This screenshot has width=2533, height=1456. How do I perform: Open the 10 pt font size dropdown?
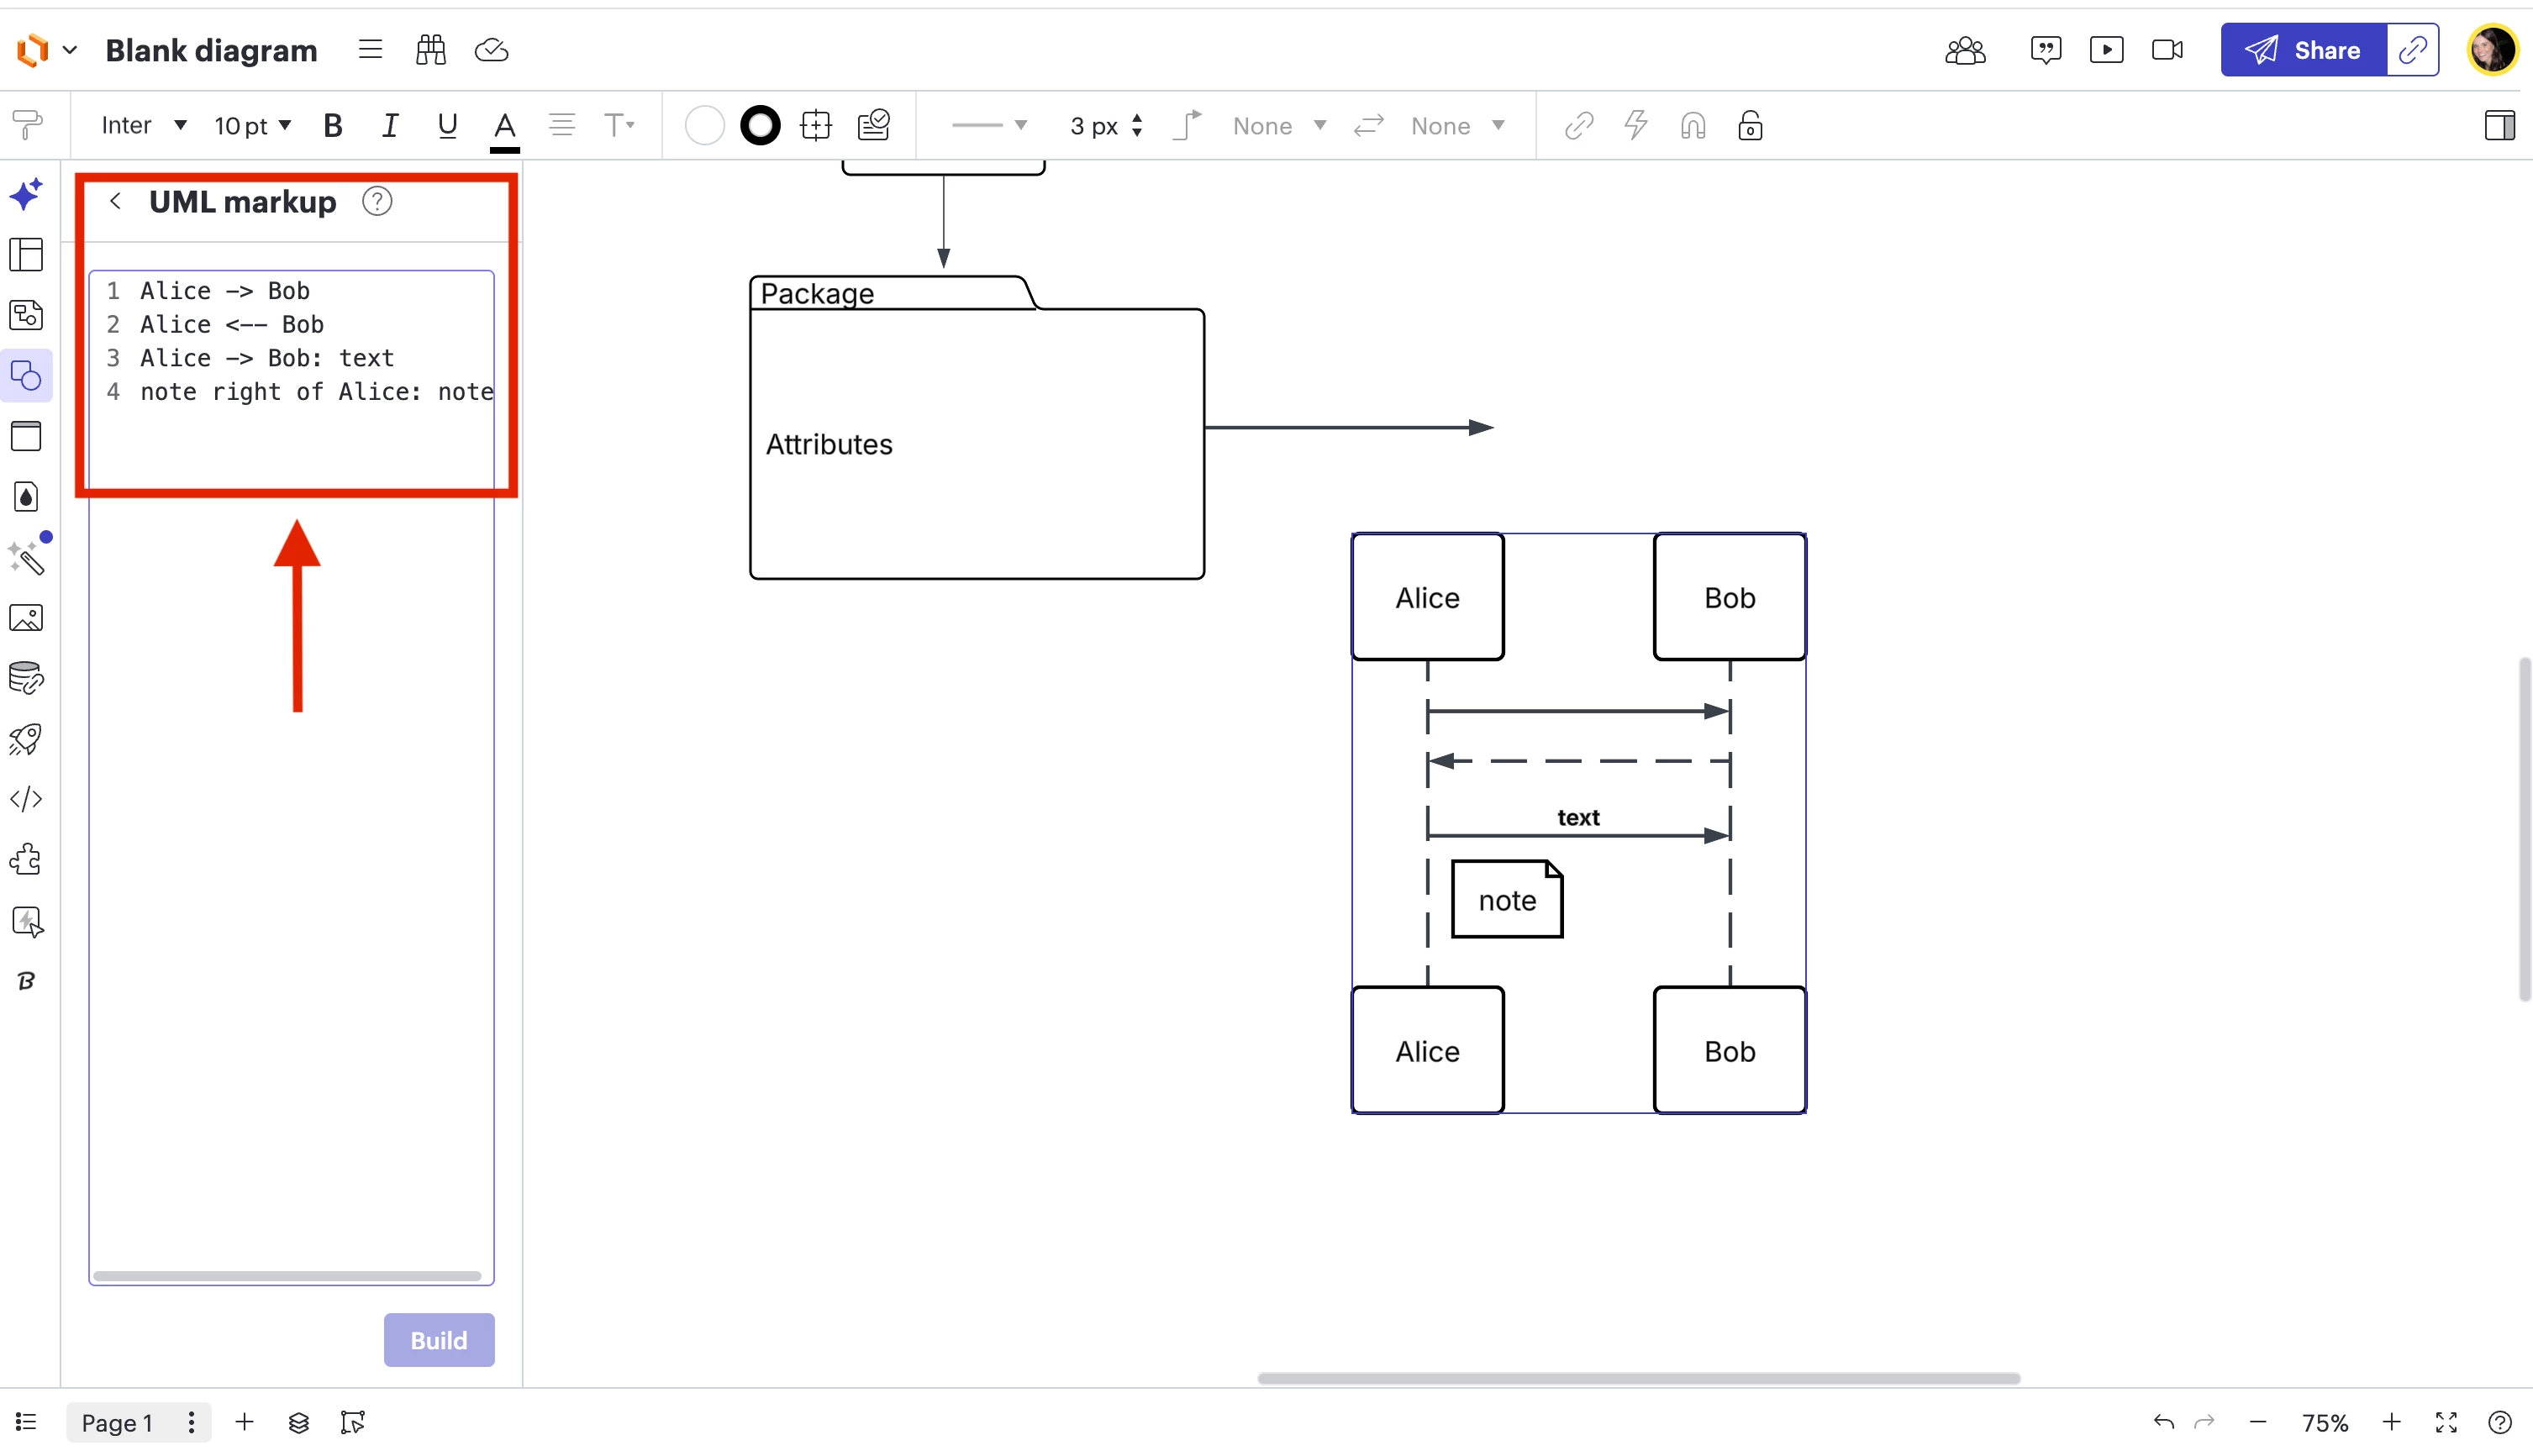(x=252, y=126)
